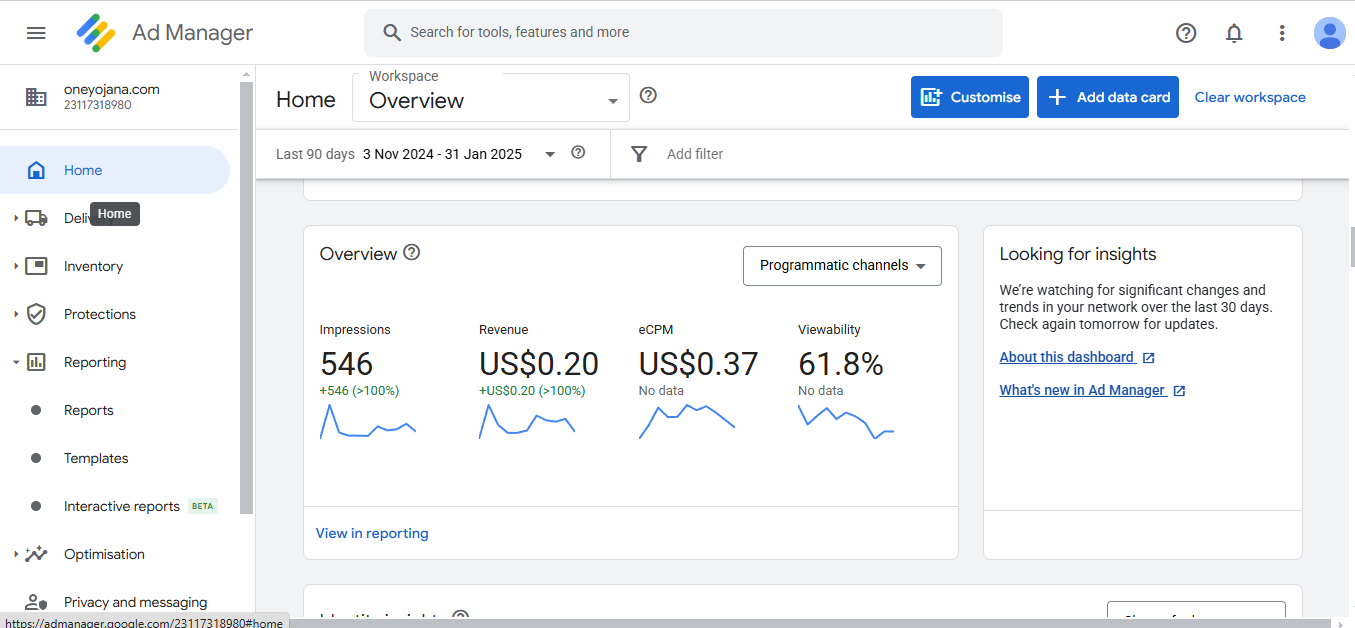Open the About this dashboard link

(x=1067, y=357)
